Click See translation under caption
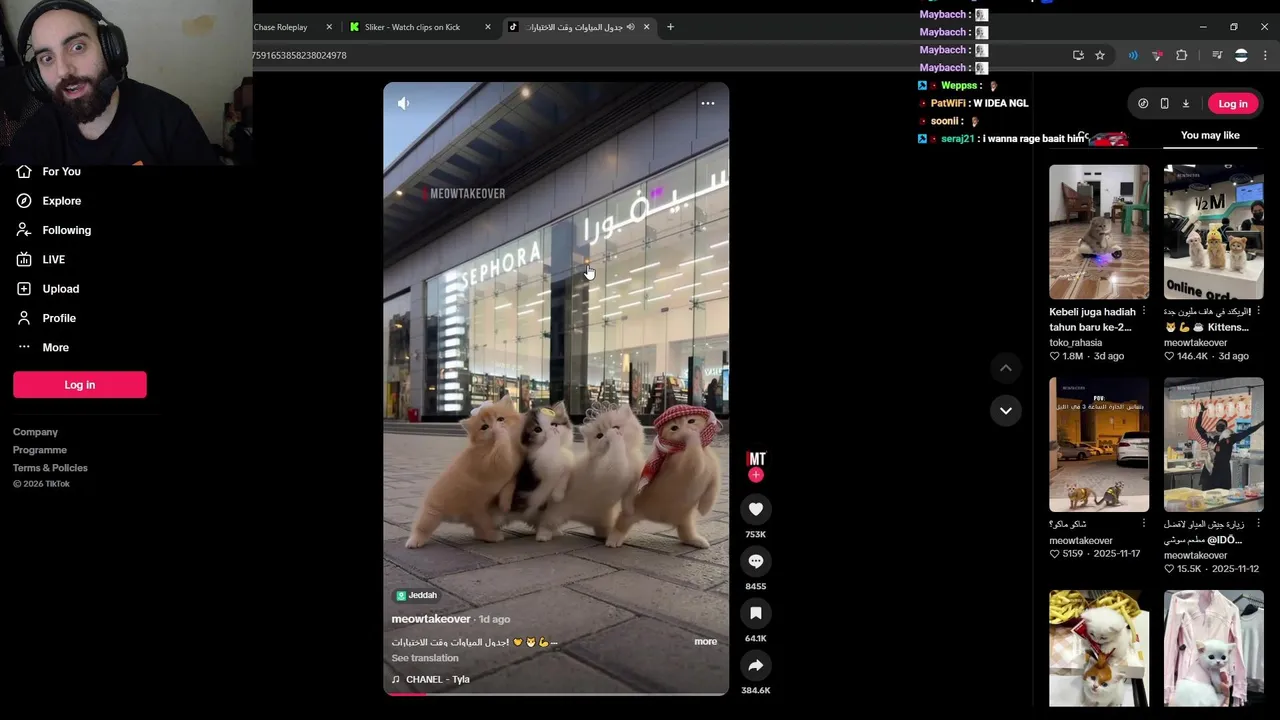1280x720 pixels. [x=425, y=658]
